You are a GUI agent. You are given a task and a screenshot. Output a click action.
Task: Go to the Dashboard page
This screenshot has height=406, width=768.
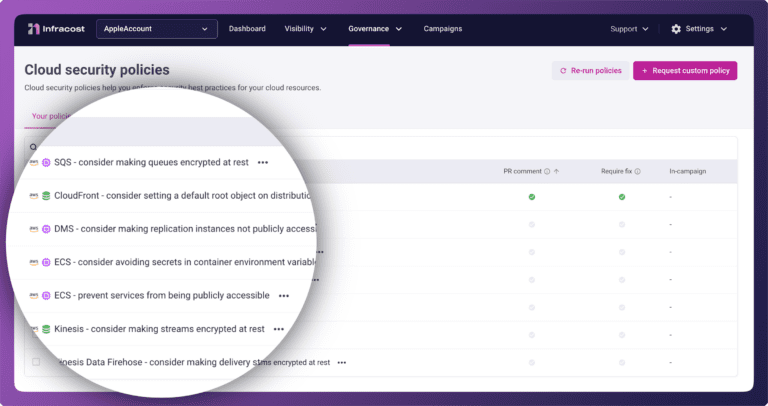click(247, 29)
